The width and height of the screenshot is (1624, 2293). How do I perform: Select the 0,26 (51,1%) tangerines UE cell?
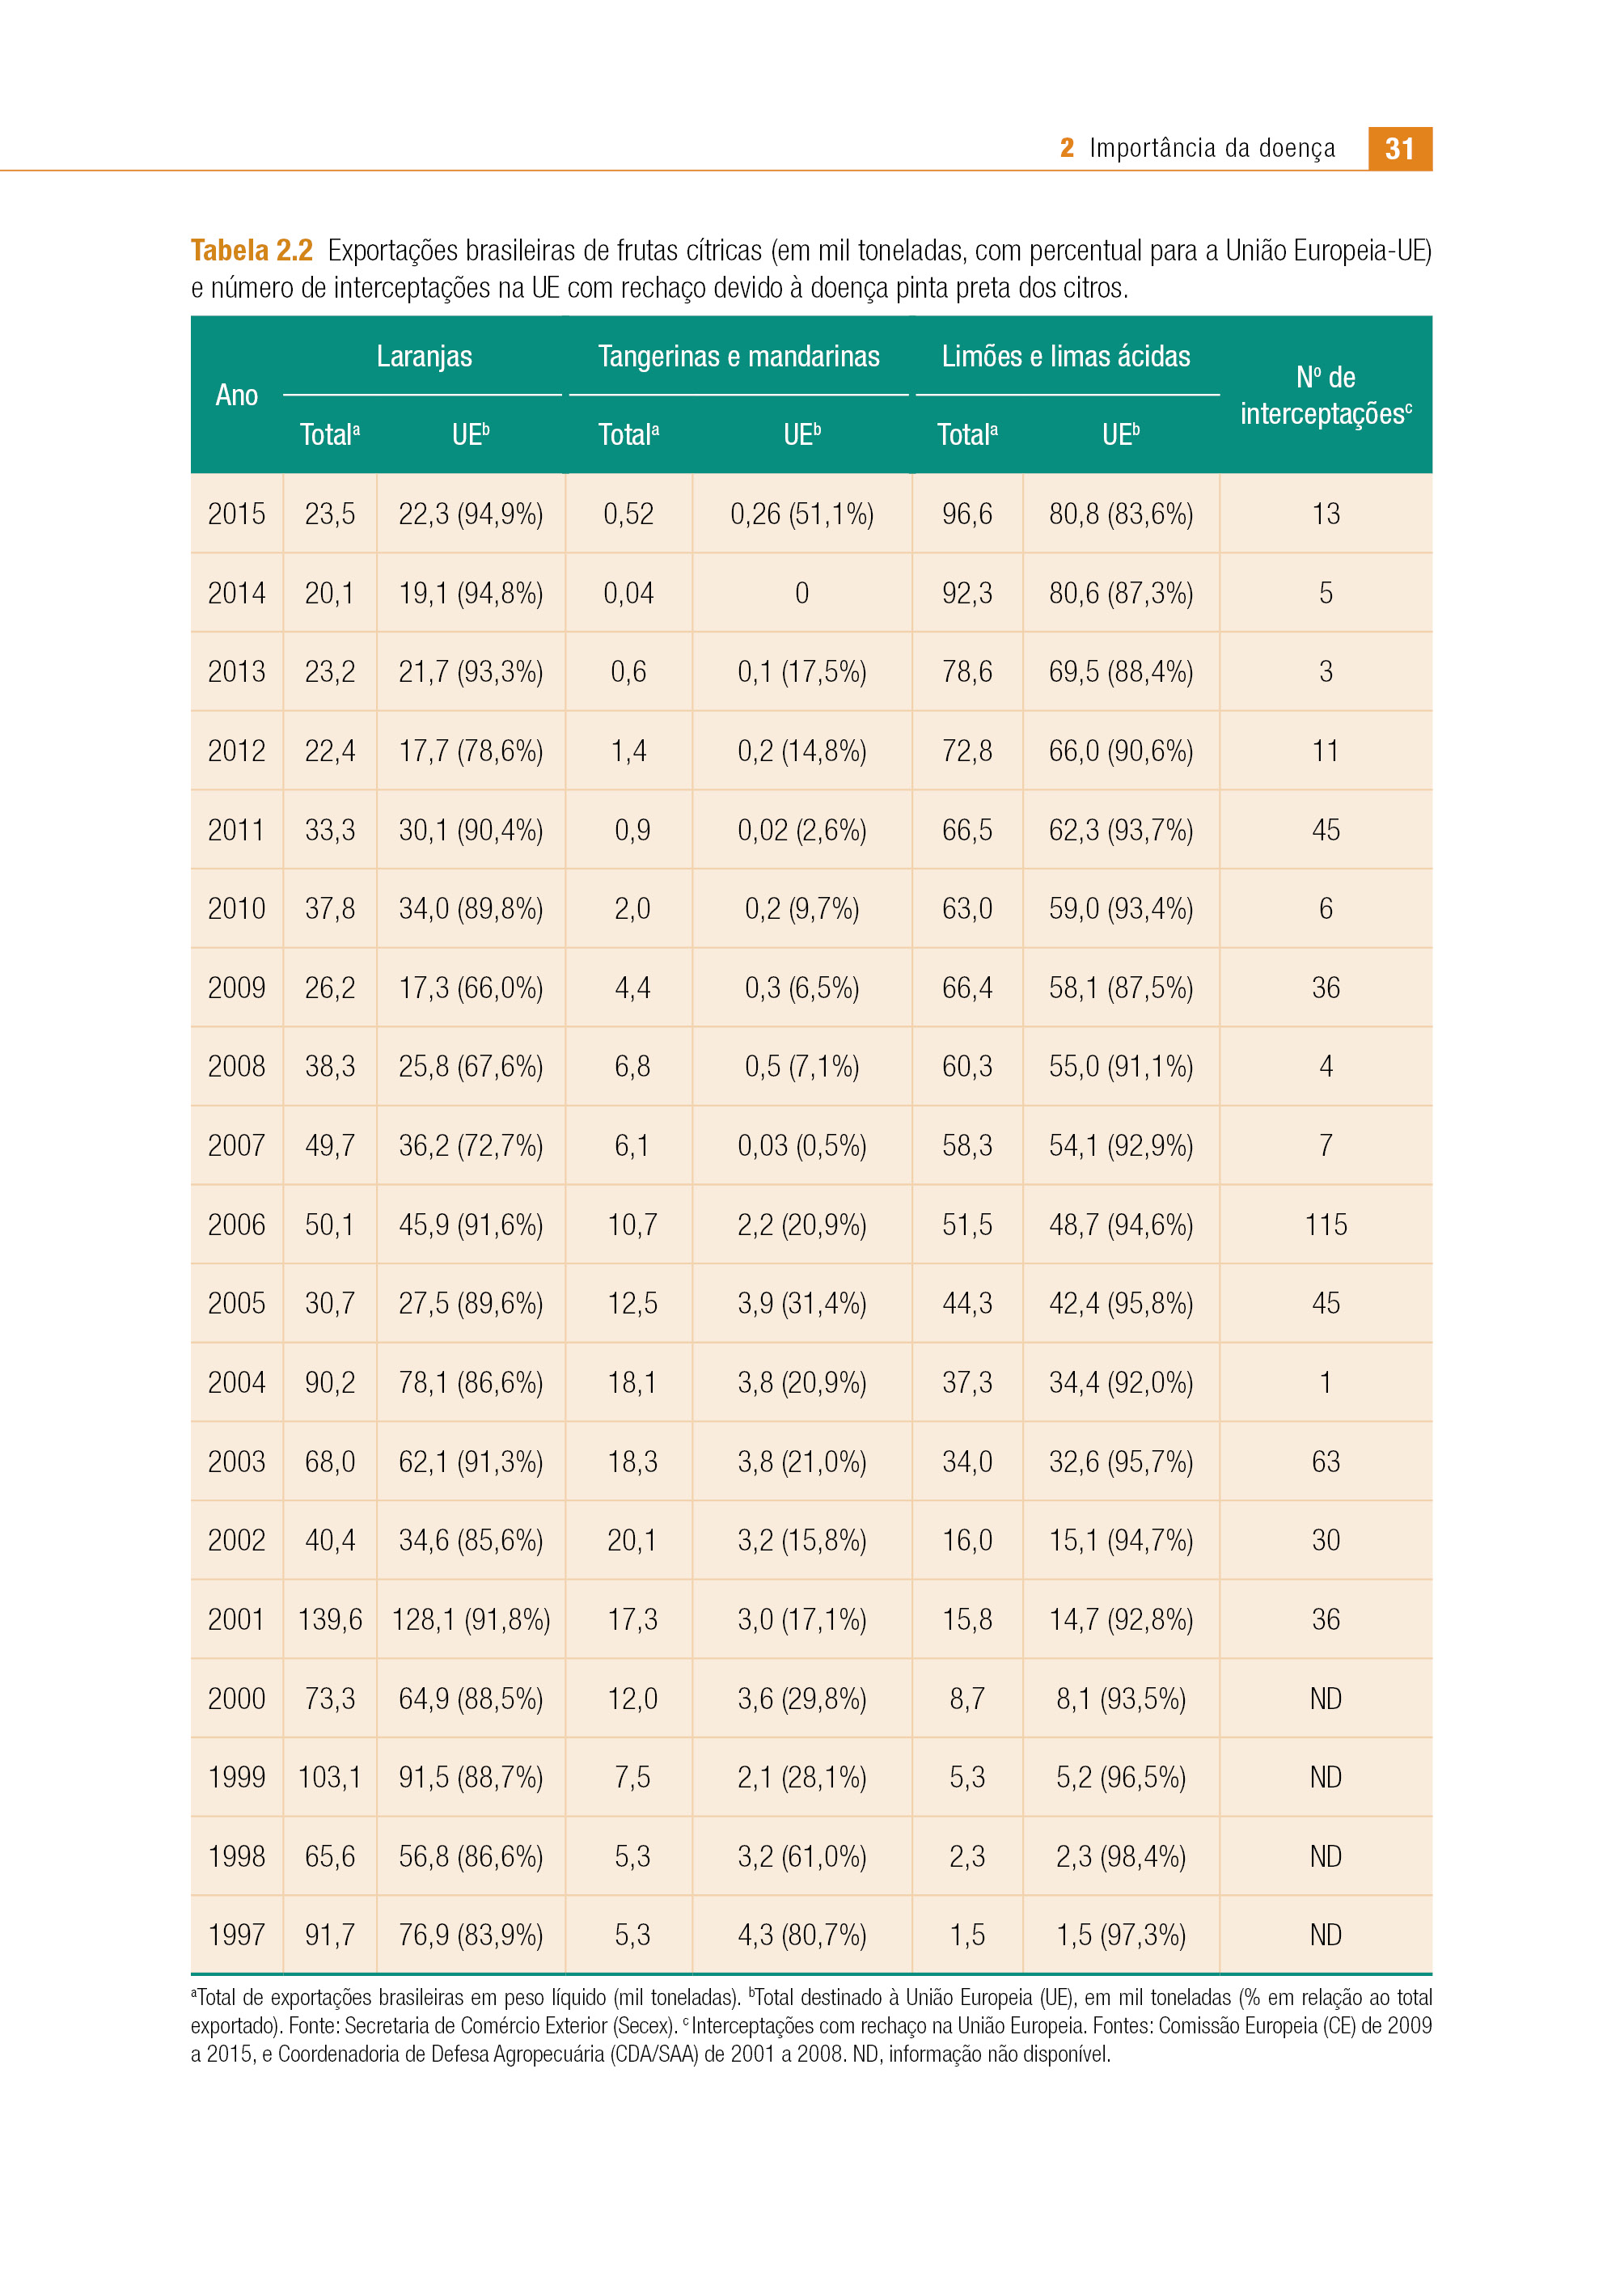(x=802, y=514)
